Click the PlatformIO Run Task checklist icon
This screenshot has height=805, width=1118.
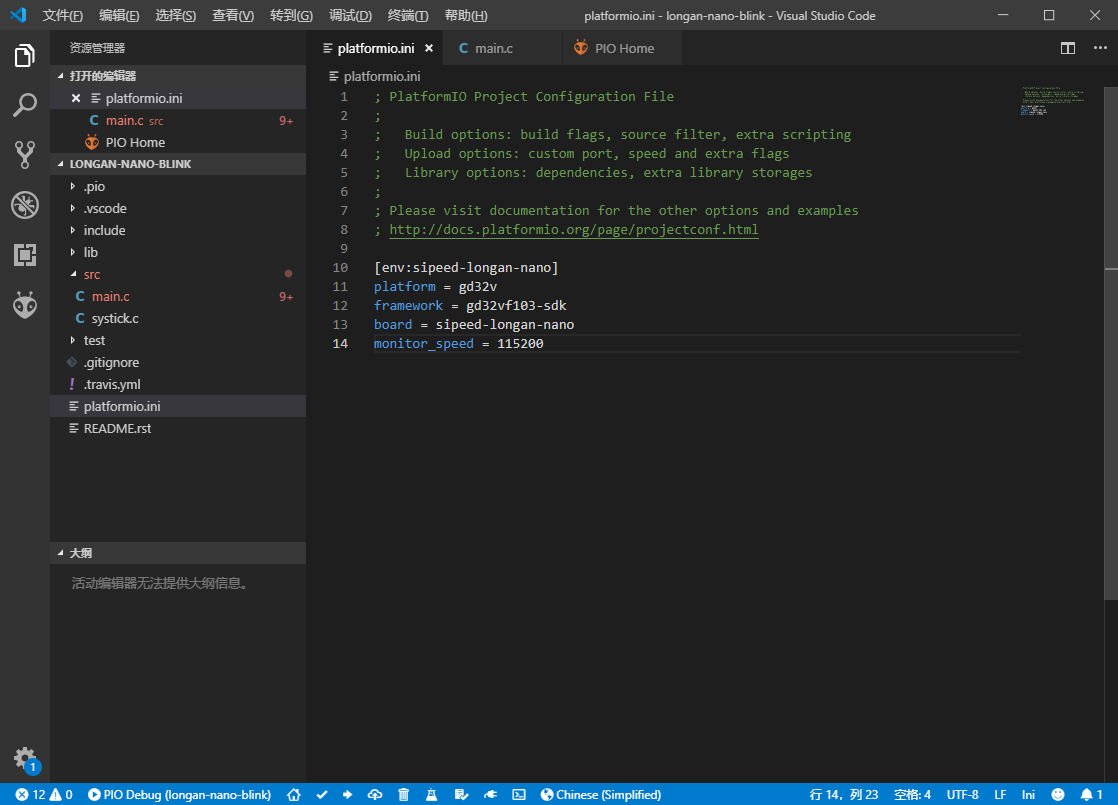[461, 794]
